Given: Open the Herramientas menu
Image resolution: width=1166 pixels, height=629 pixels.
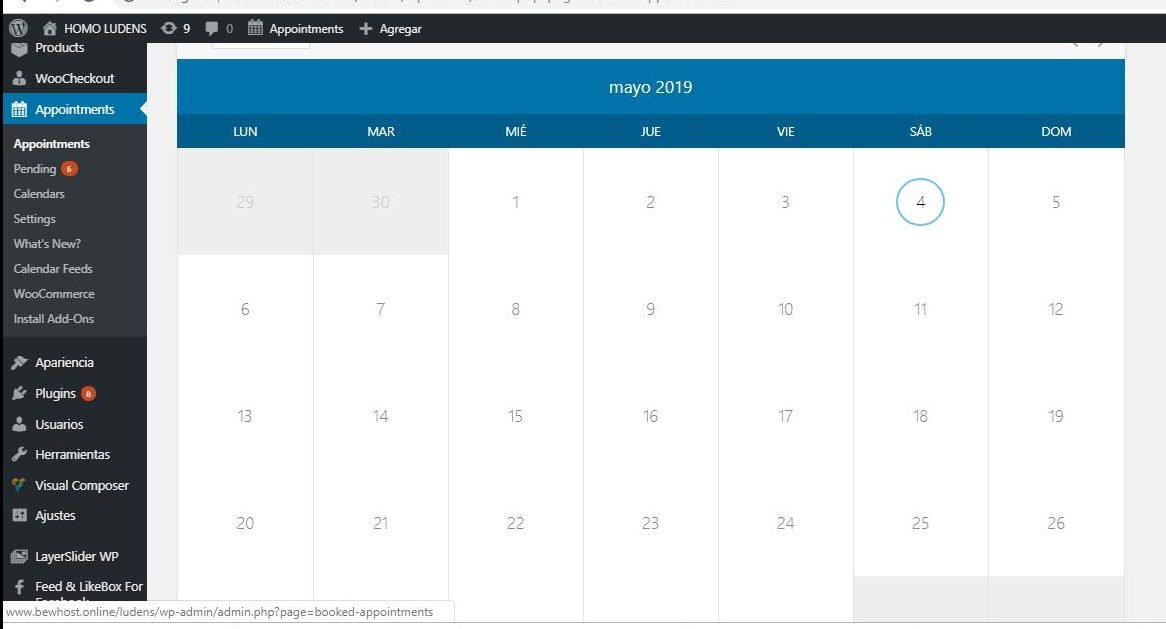Looking at the screenshot, I should click(74, 454).
